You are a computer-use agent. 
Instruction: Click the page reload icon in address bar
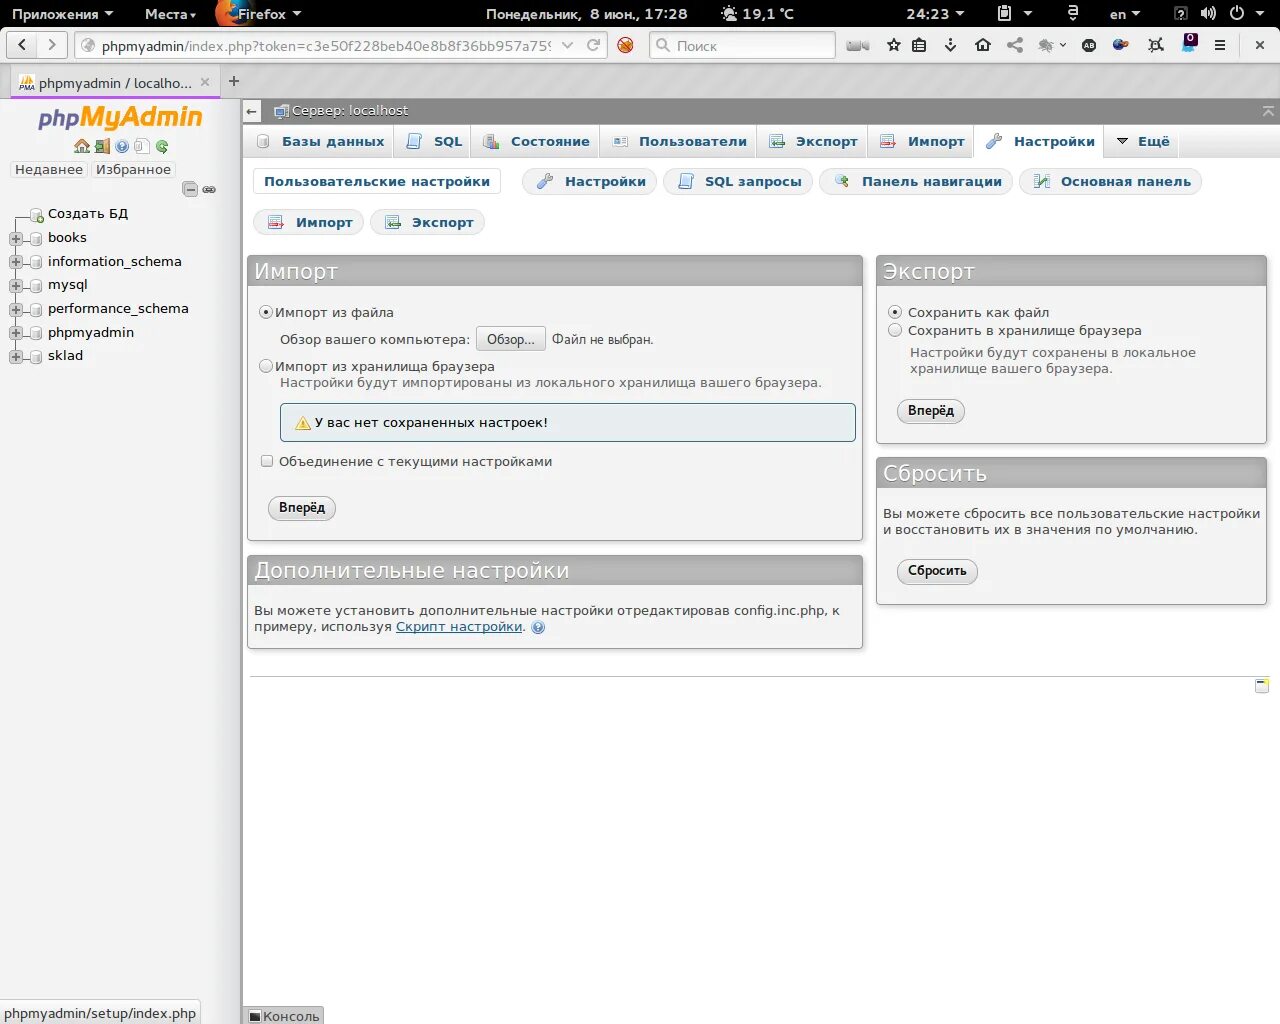[593, 45]
